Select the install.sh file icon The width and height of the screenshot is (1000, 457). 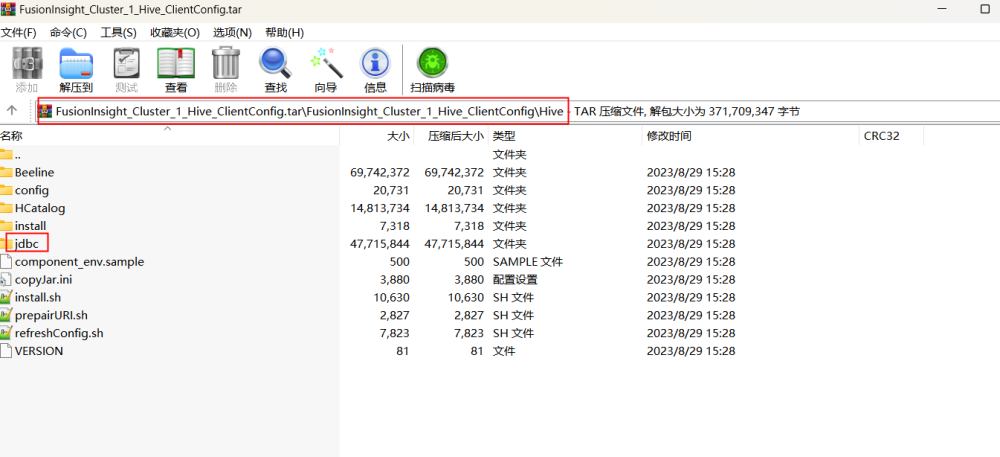point(6,297)
